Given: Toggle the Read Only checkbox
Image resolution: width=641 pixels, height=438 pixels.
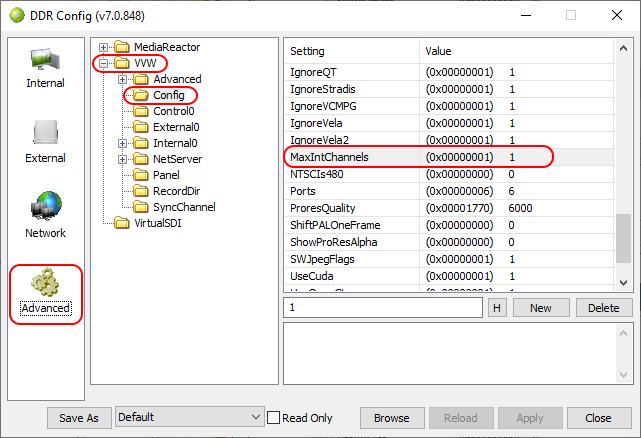Looking at the screenshot, I should pyautogui.click(x=273, y=418).
